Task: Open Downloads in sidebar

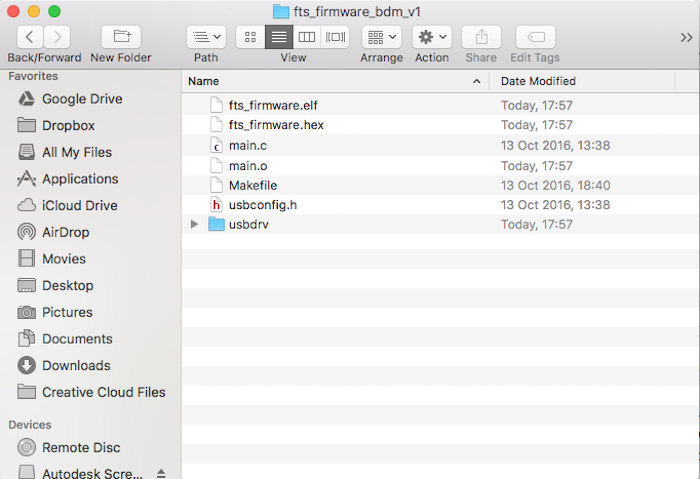Action: (76, 366)
